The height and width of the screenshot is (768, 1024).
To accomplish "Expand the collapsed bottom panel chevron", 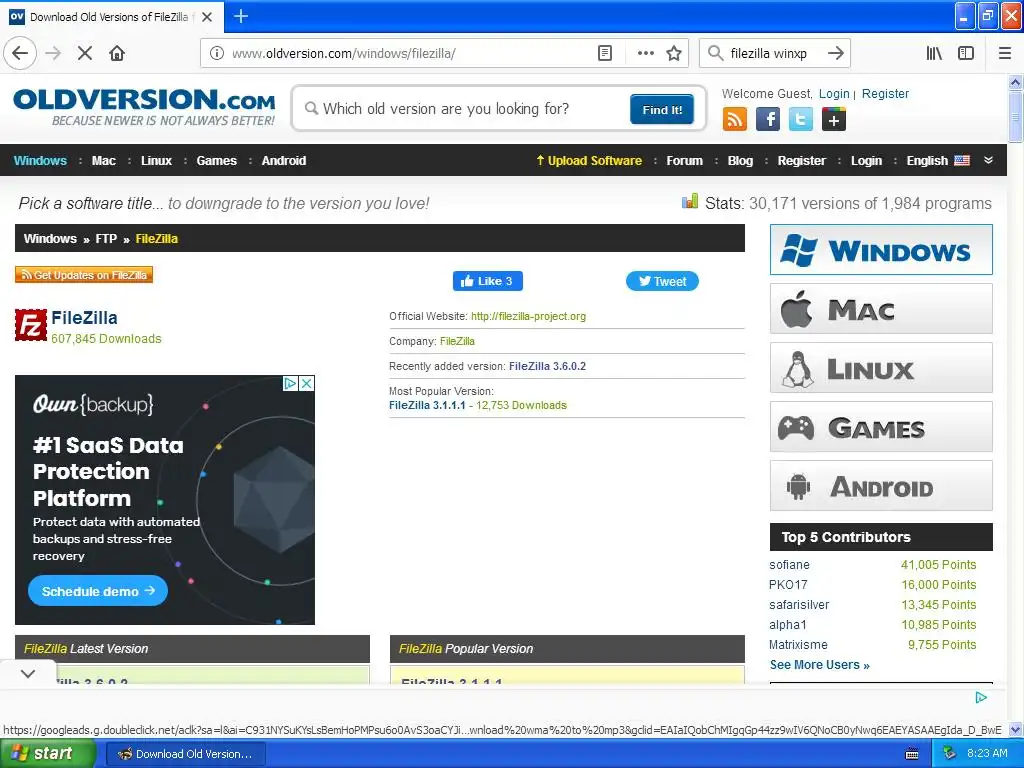I will [27, 673].
